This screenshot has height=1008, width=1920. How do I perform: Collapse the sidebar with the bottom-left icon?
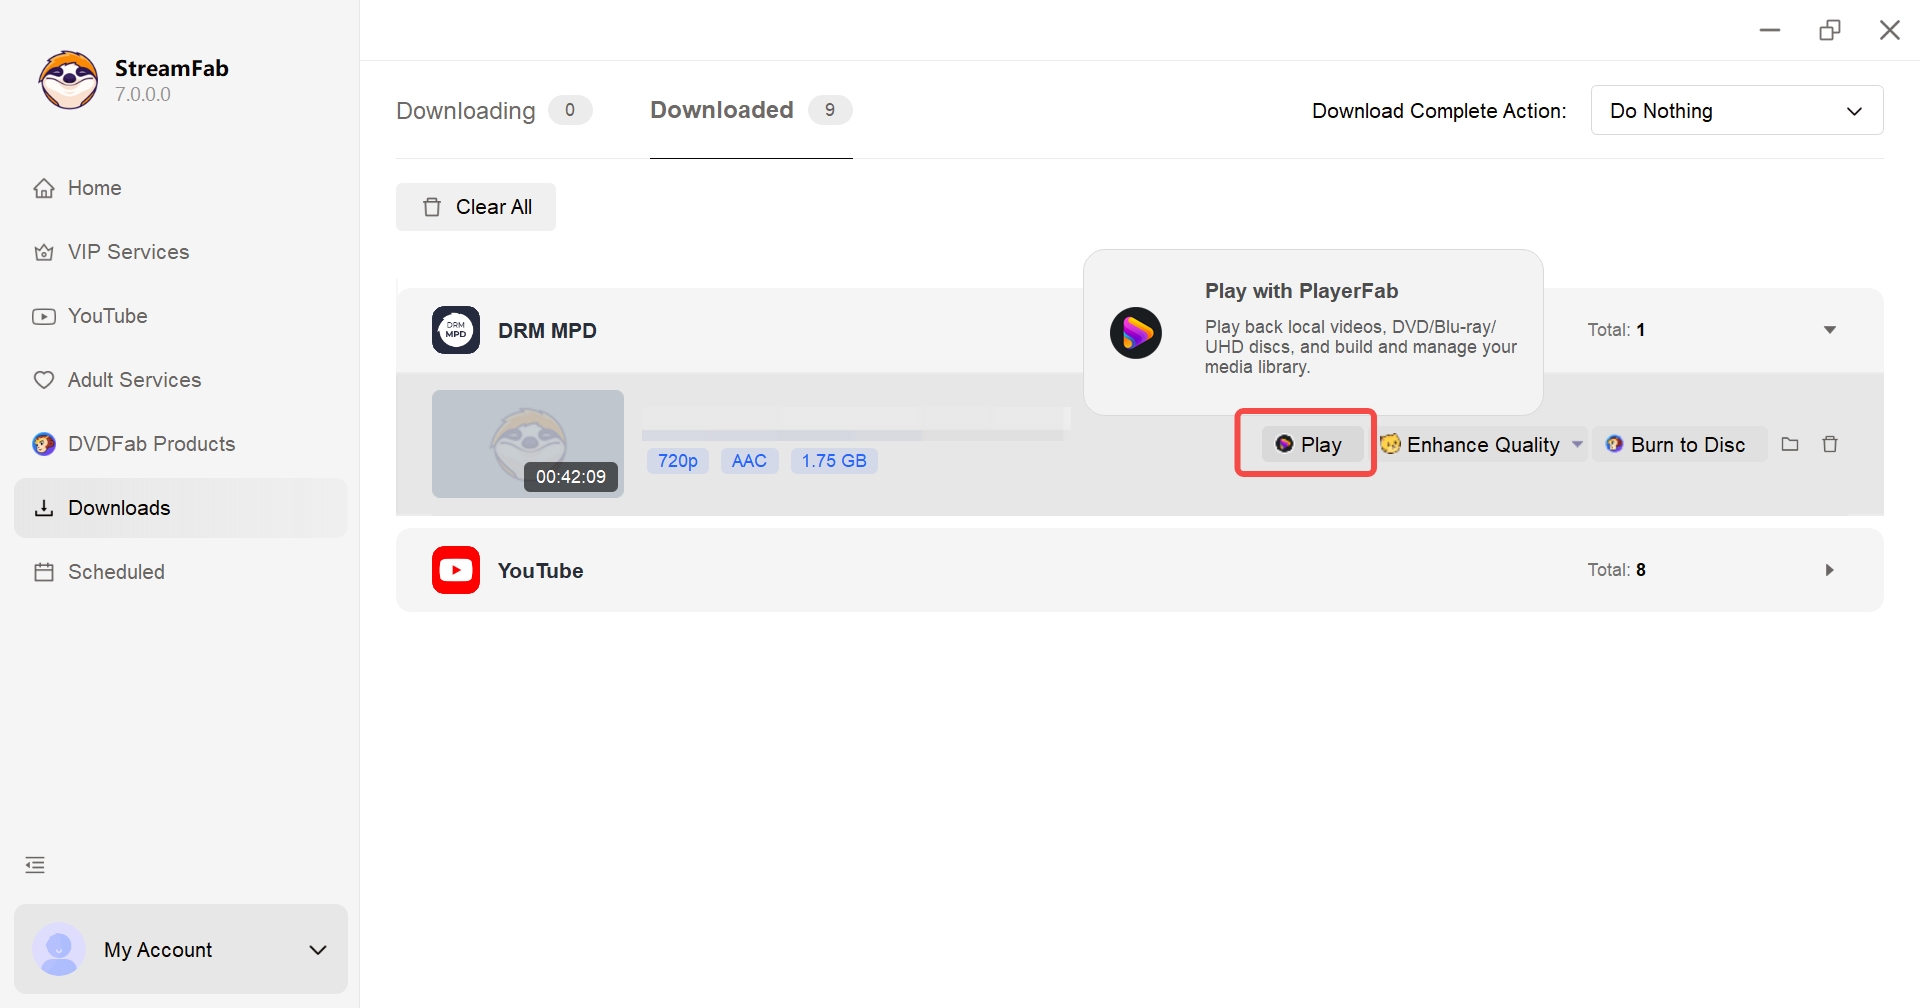[x=35, y=864]
